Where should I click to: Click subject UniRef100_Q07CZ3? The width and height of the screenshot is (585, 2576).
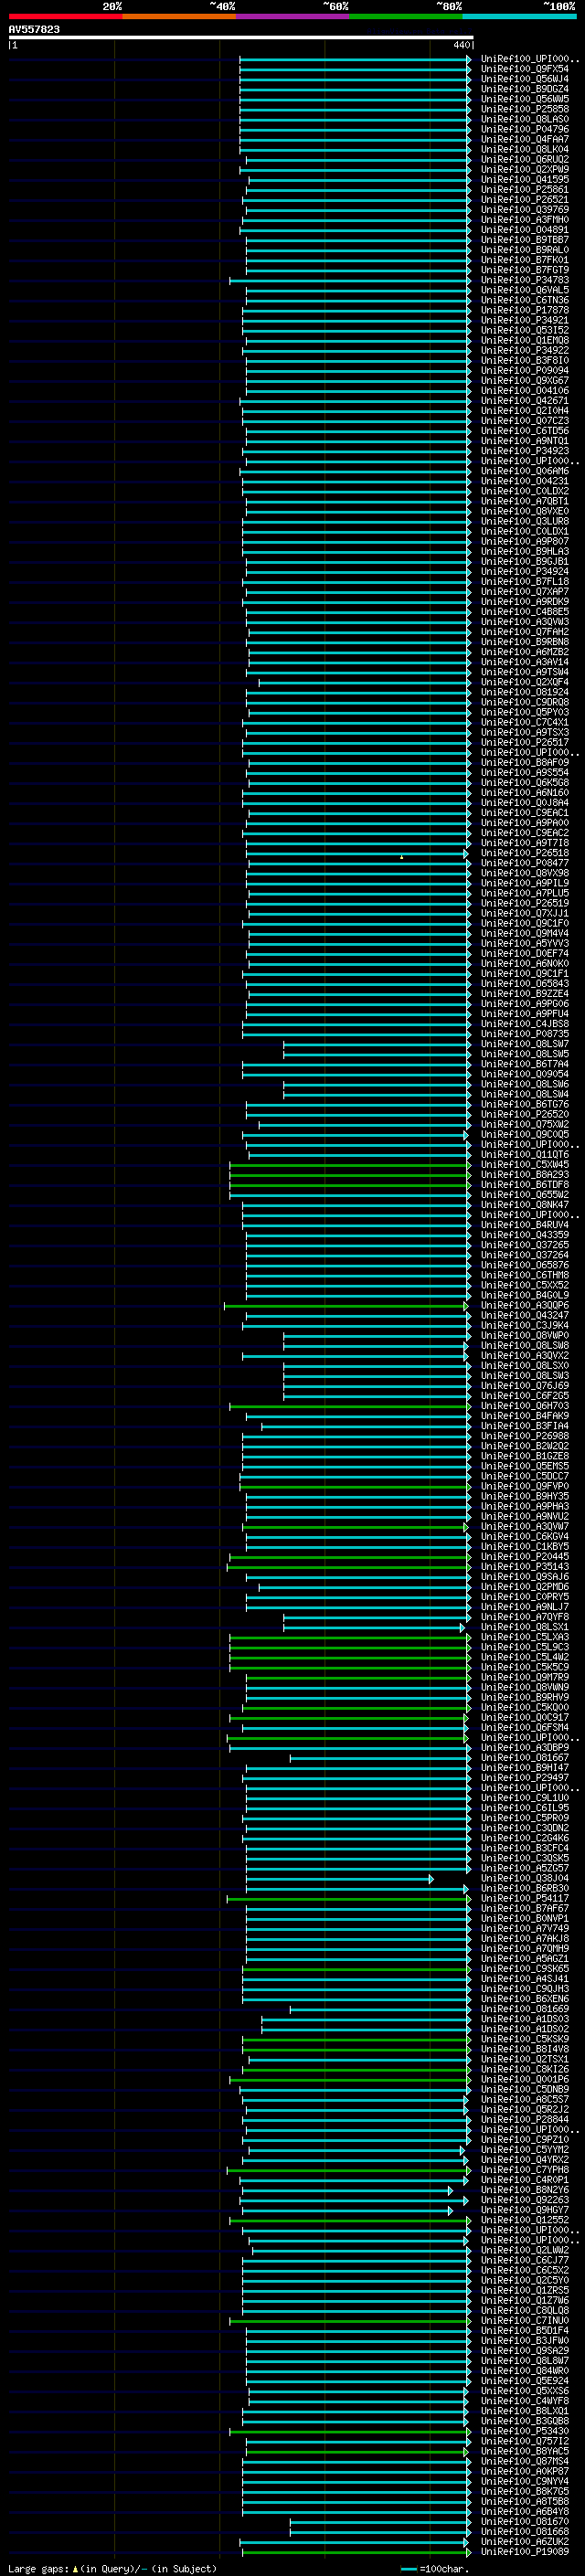[x=525, y=420]
